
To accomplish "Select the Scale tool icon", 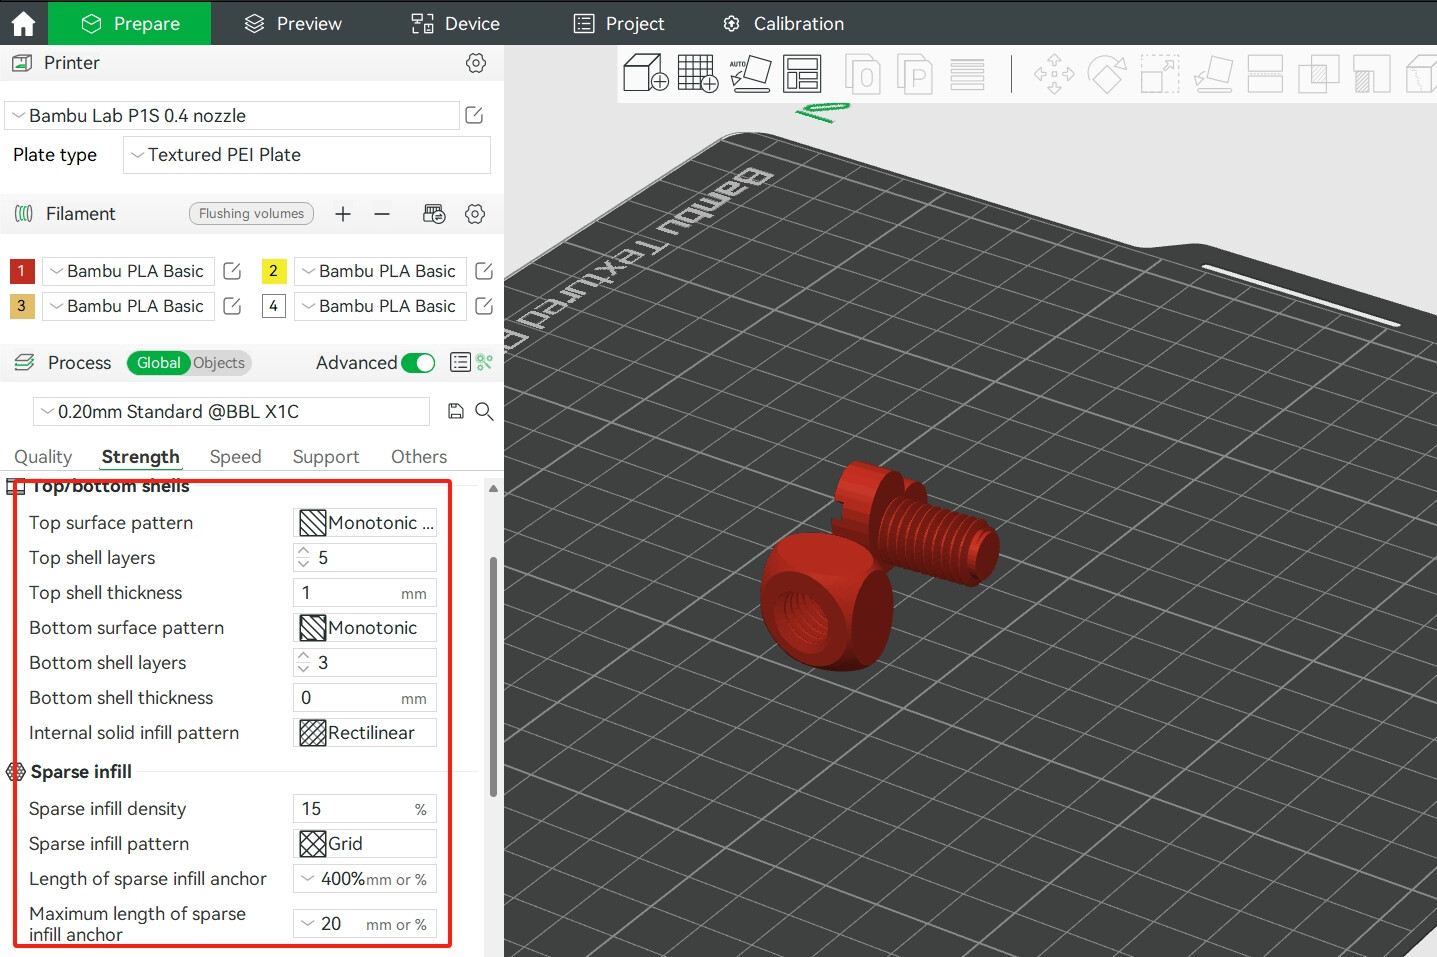I will pos(1160,73).
